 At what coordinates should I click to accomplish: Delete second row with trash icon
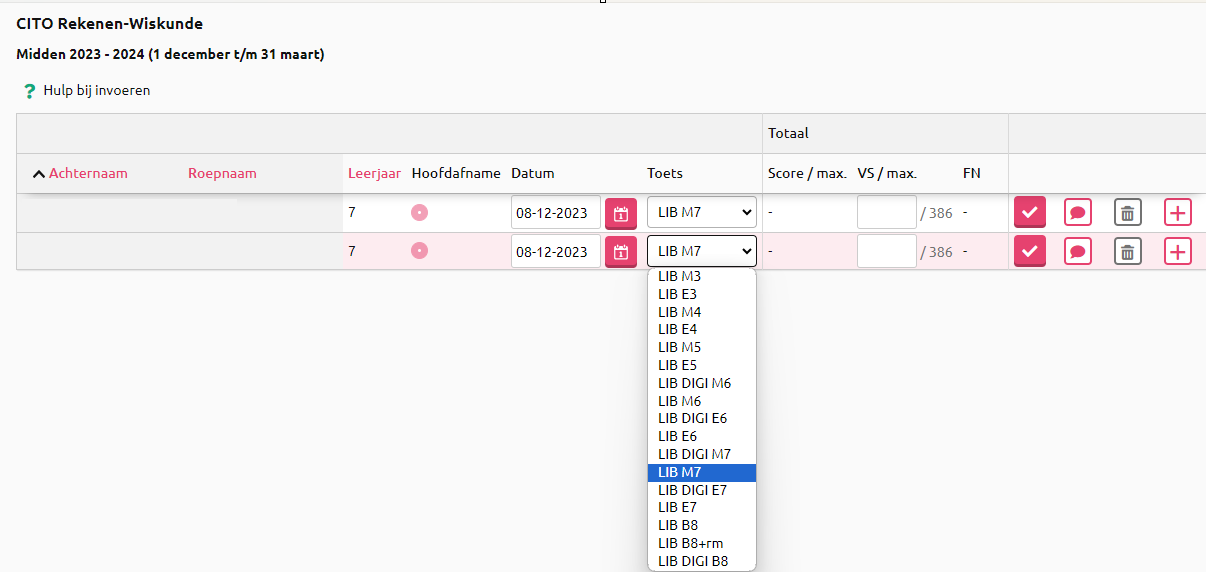coord(1128,251)
